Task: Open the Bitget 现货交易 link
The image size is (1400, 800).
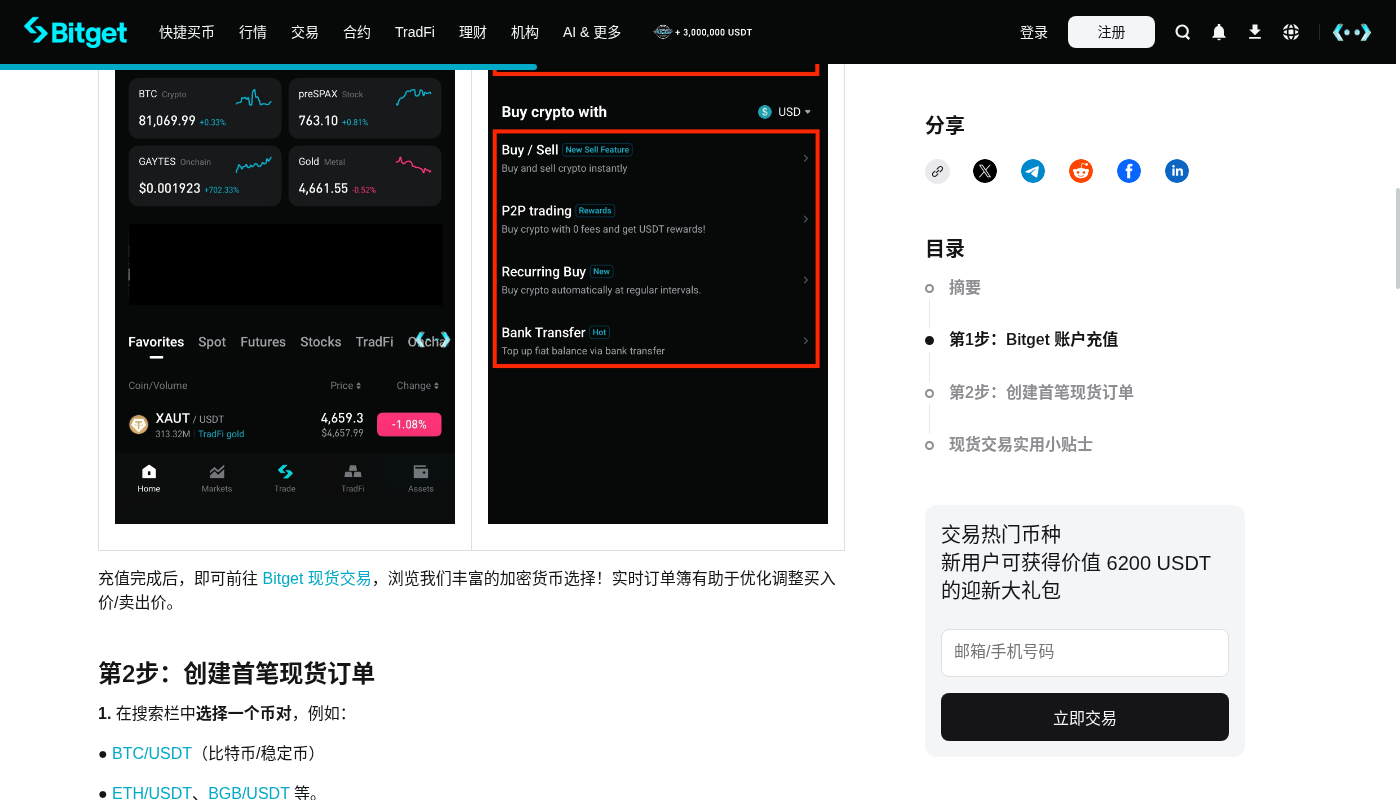Action: (316, 578)
